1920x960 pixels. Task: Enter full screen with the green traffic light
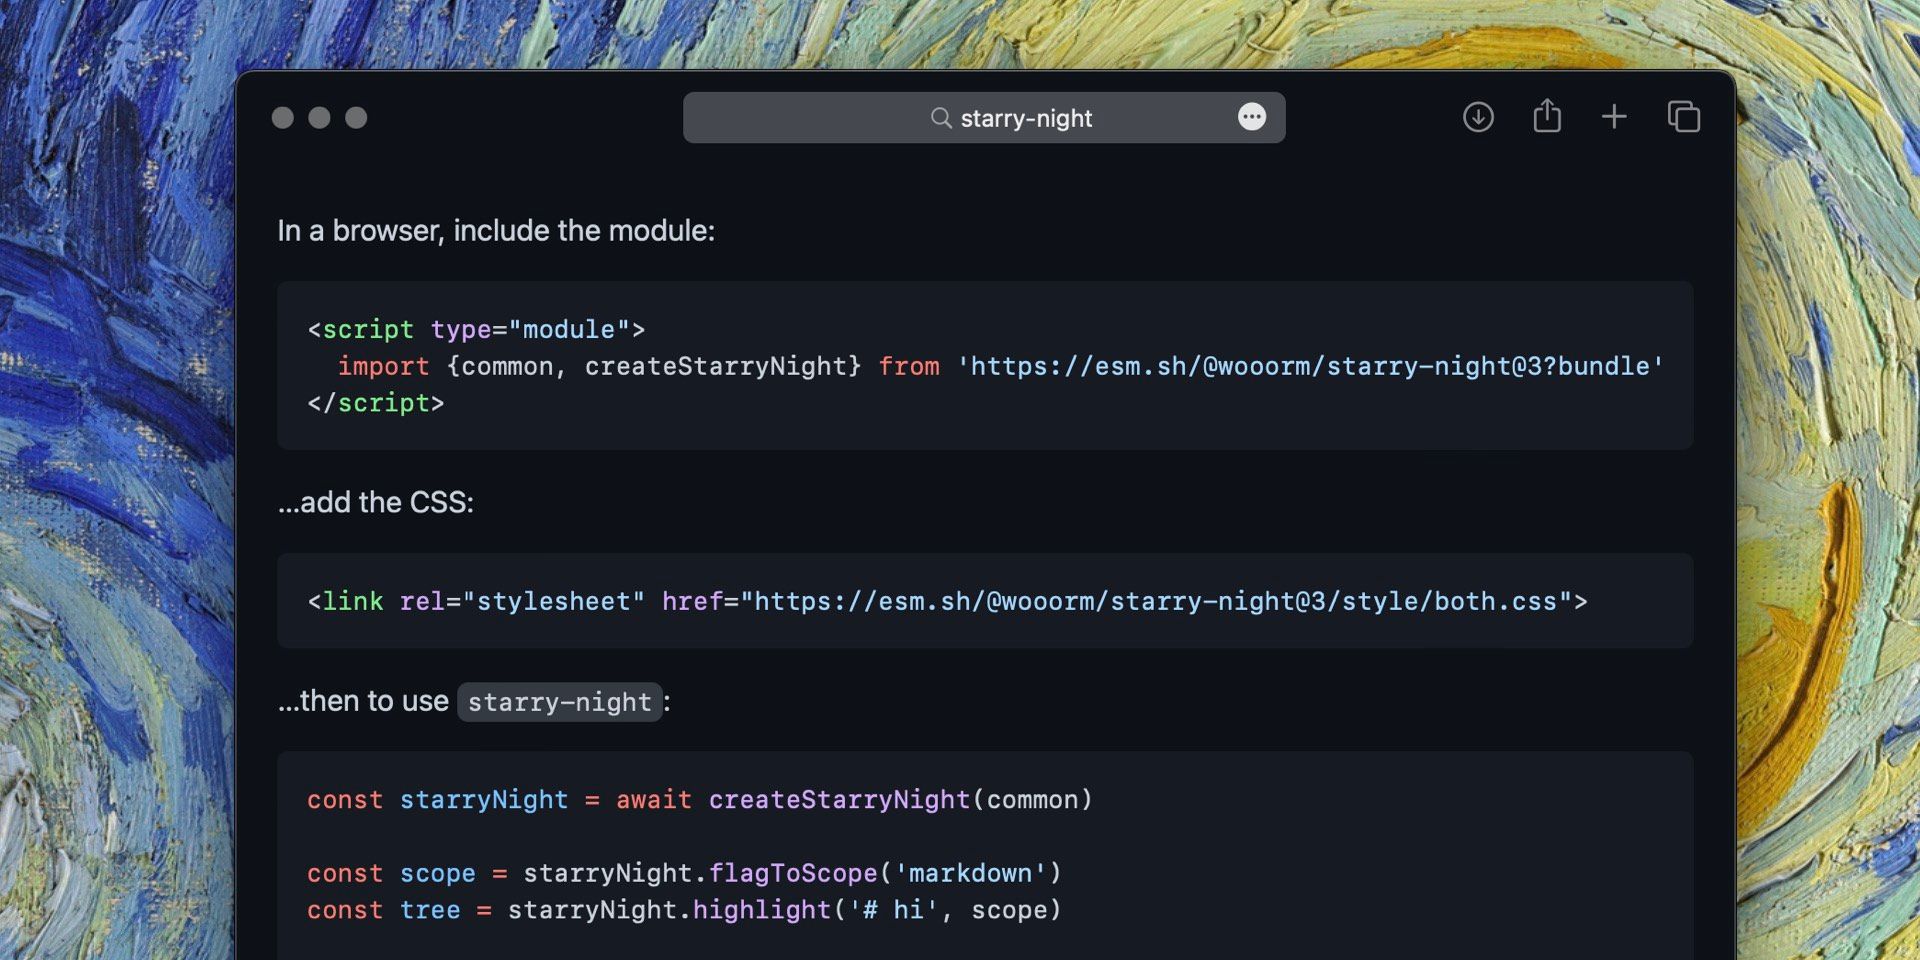tap(357, 117)
